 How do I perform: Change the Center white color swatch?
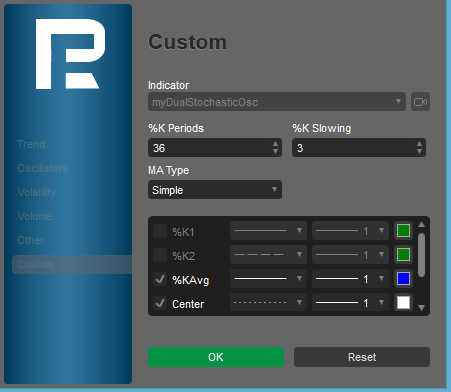coord(403,303)
